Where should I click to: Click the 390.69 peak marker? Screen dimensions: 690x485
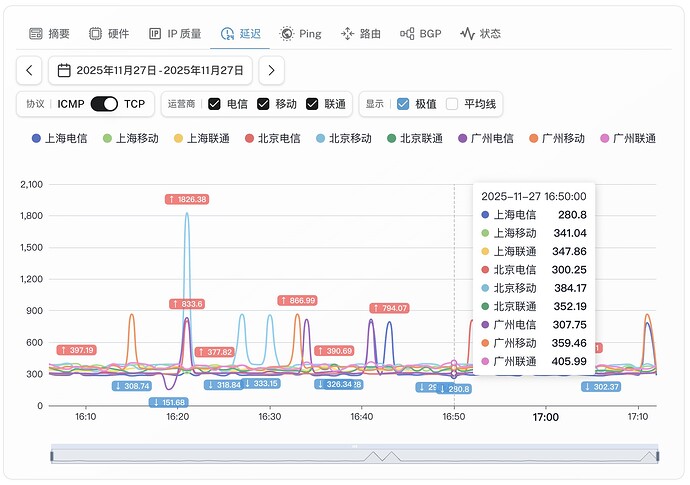334,351
